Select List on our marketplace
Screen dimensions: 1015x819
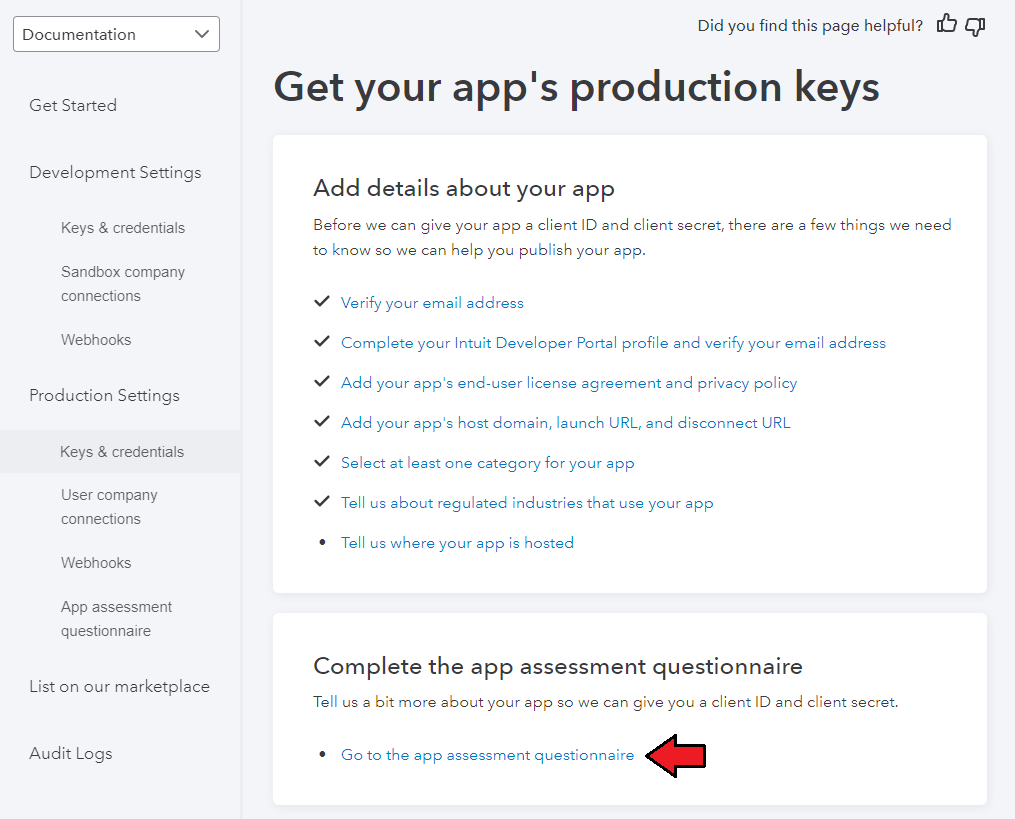[120, 686]
